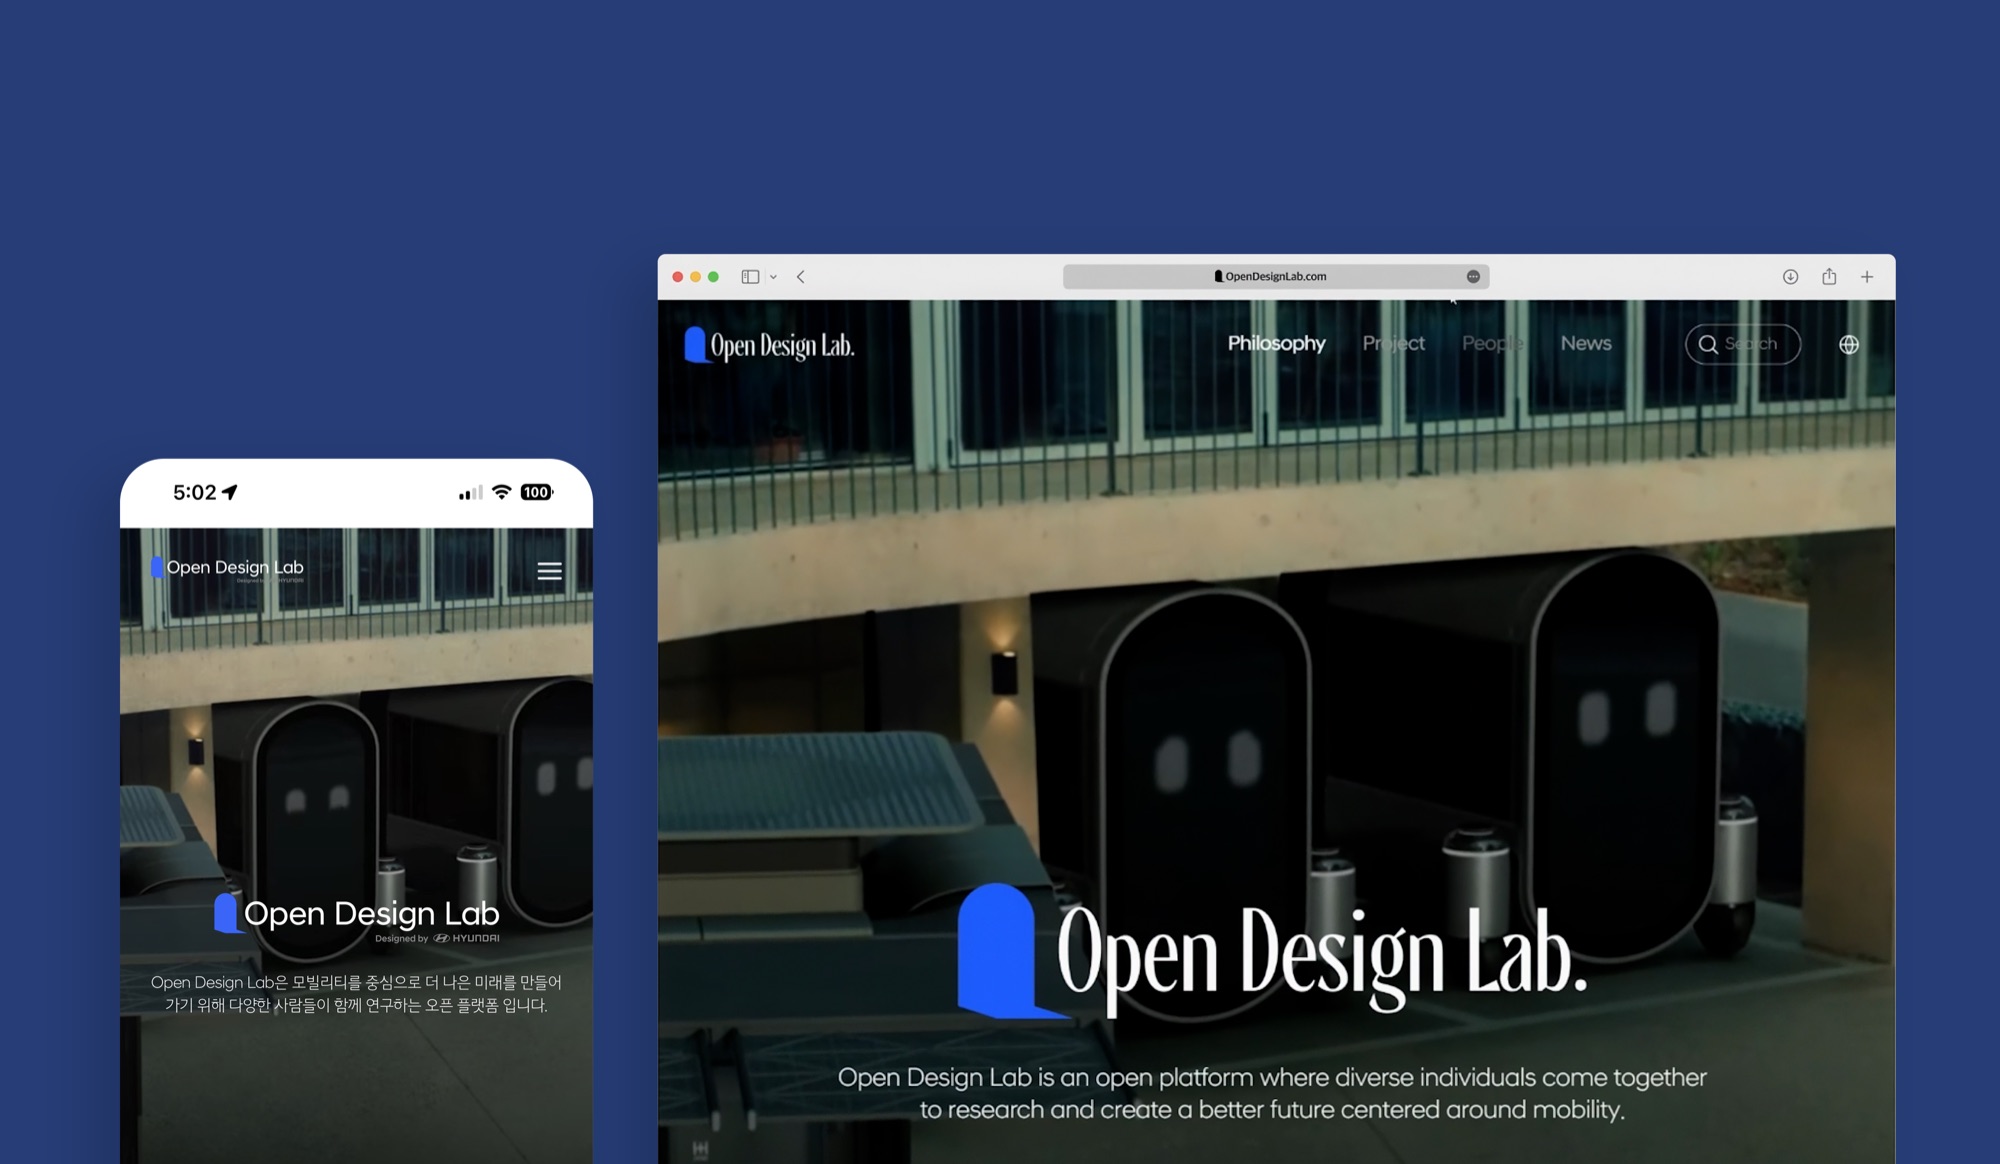Open the hamburger menu on the mobile site

pyautogui.click(x=549, y=571)
